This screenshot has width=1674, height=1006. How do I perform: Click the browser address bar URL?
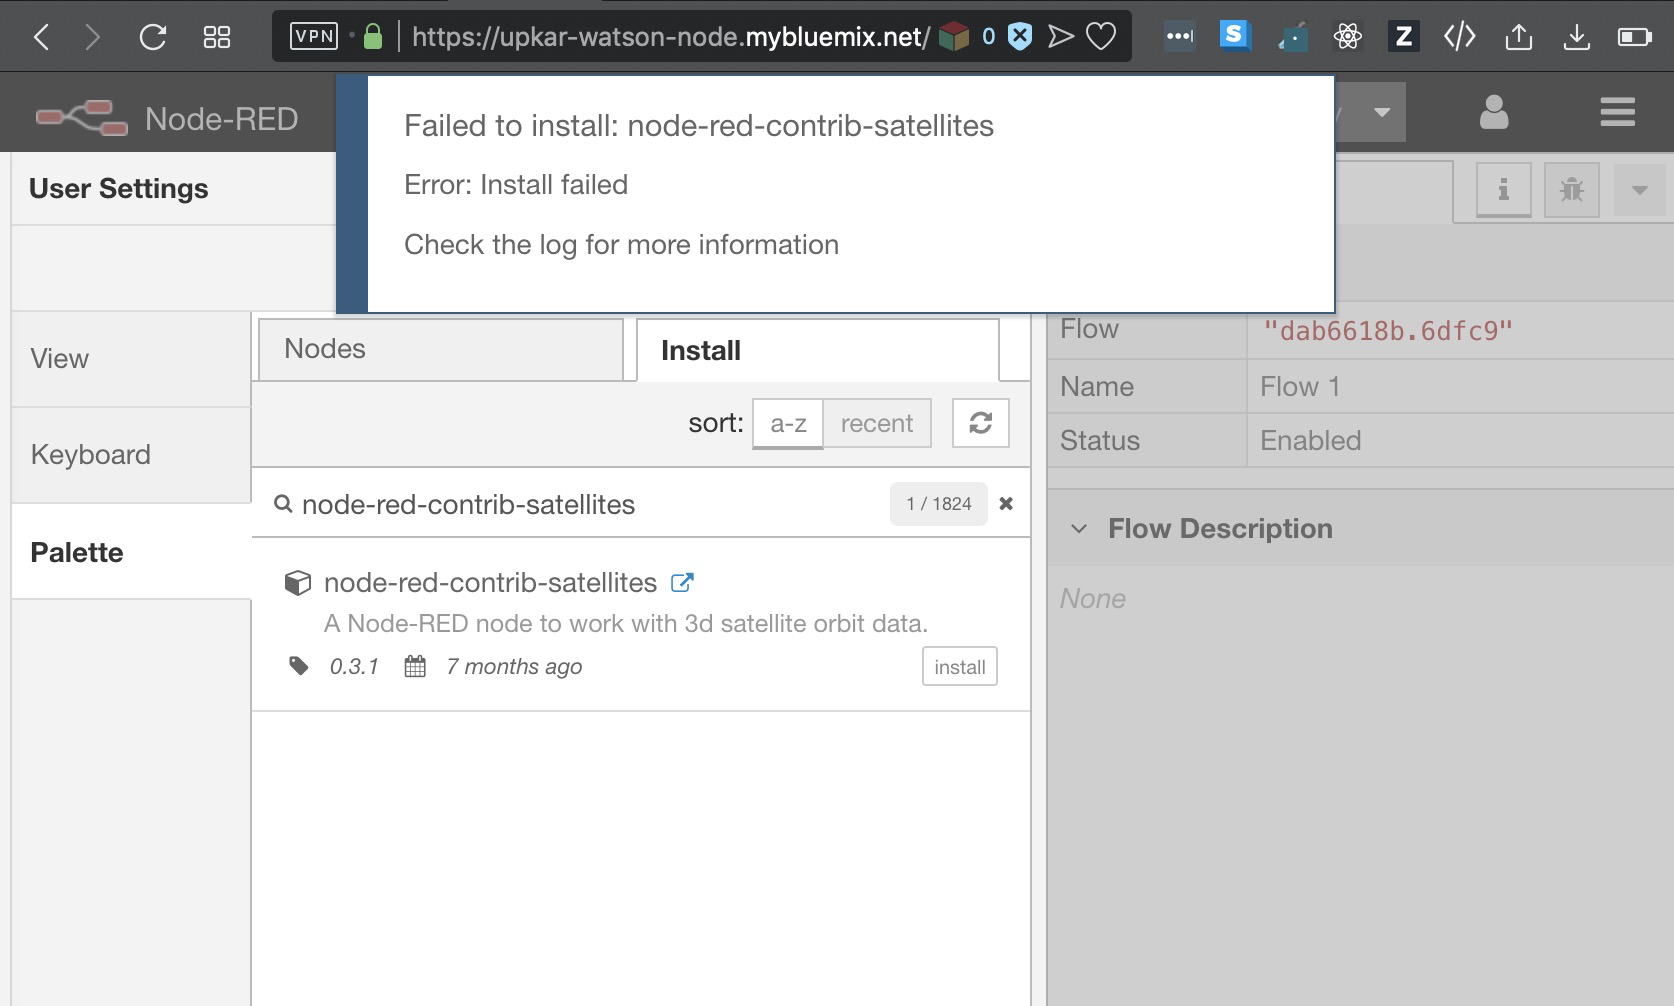670,37
